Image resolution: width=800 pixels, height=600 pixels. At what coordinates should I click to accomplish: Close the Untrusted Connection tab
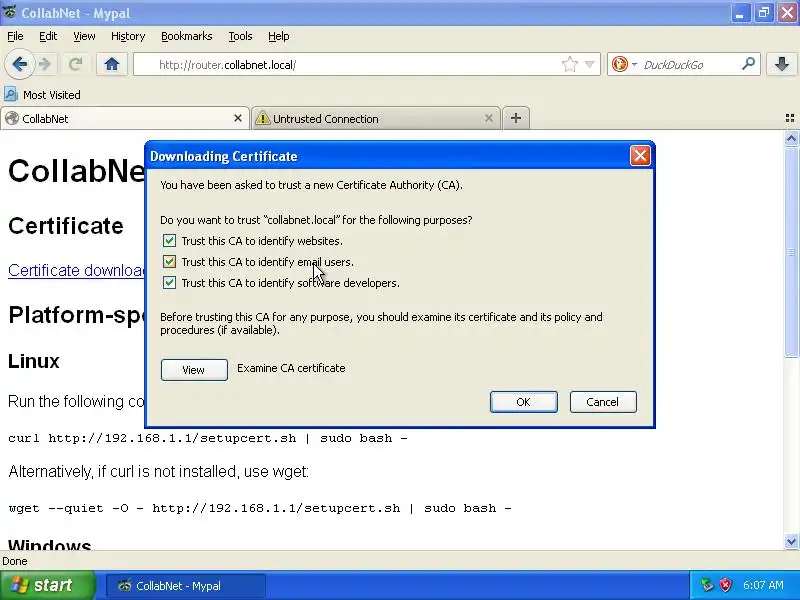[x=488, y=118]
